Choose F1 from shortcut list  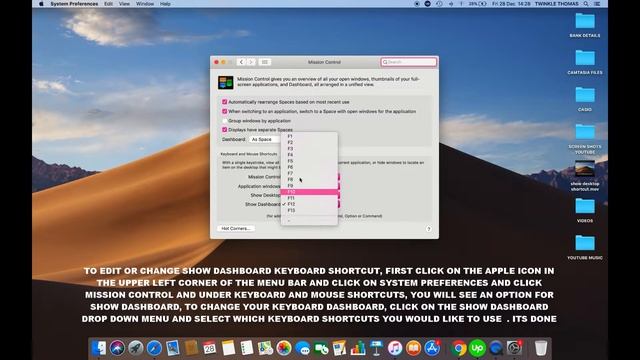click(309, 136)
